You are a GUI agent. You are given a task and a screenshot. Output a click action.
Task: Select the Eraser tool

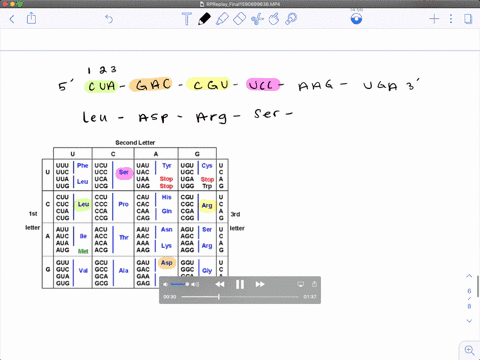239,19
